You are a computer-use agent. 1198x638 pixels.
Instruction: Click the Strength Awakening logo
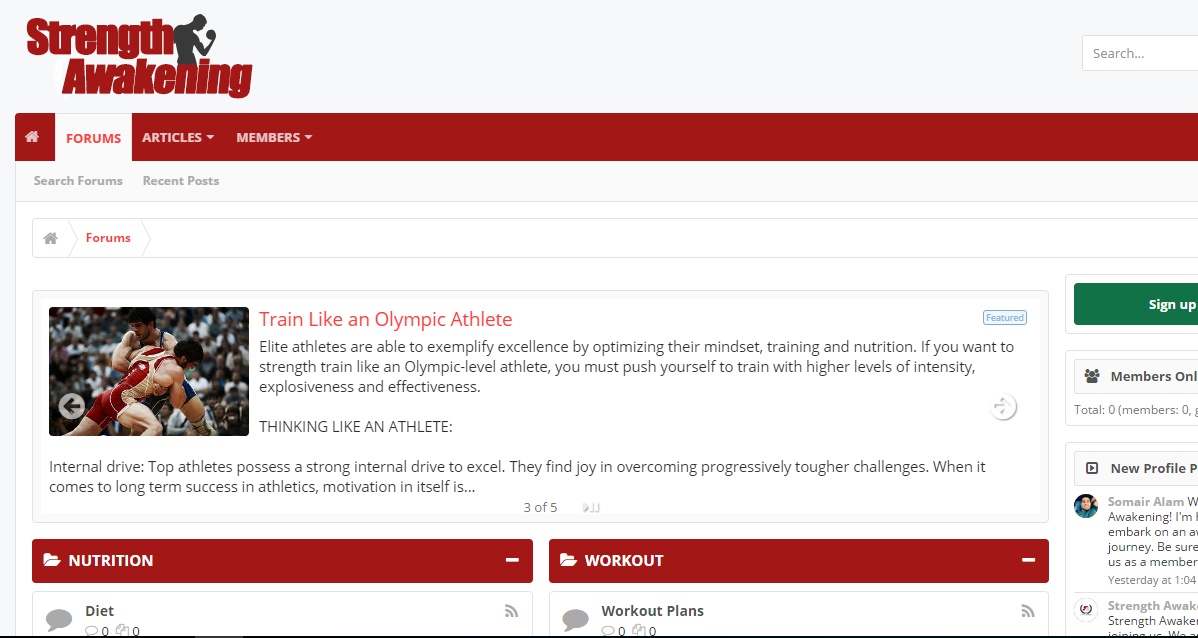[x=139, y=56]
